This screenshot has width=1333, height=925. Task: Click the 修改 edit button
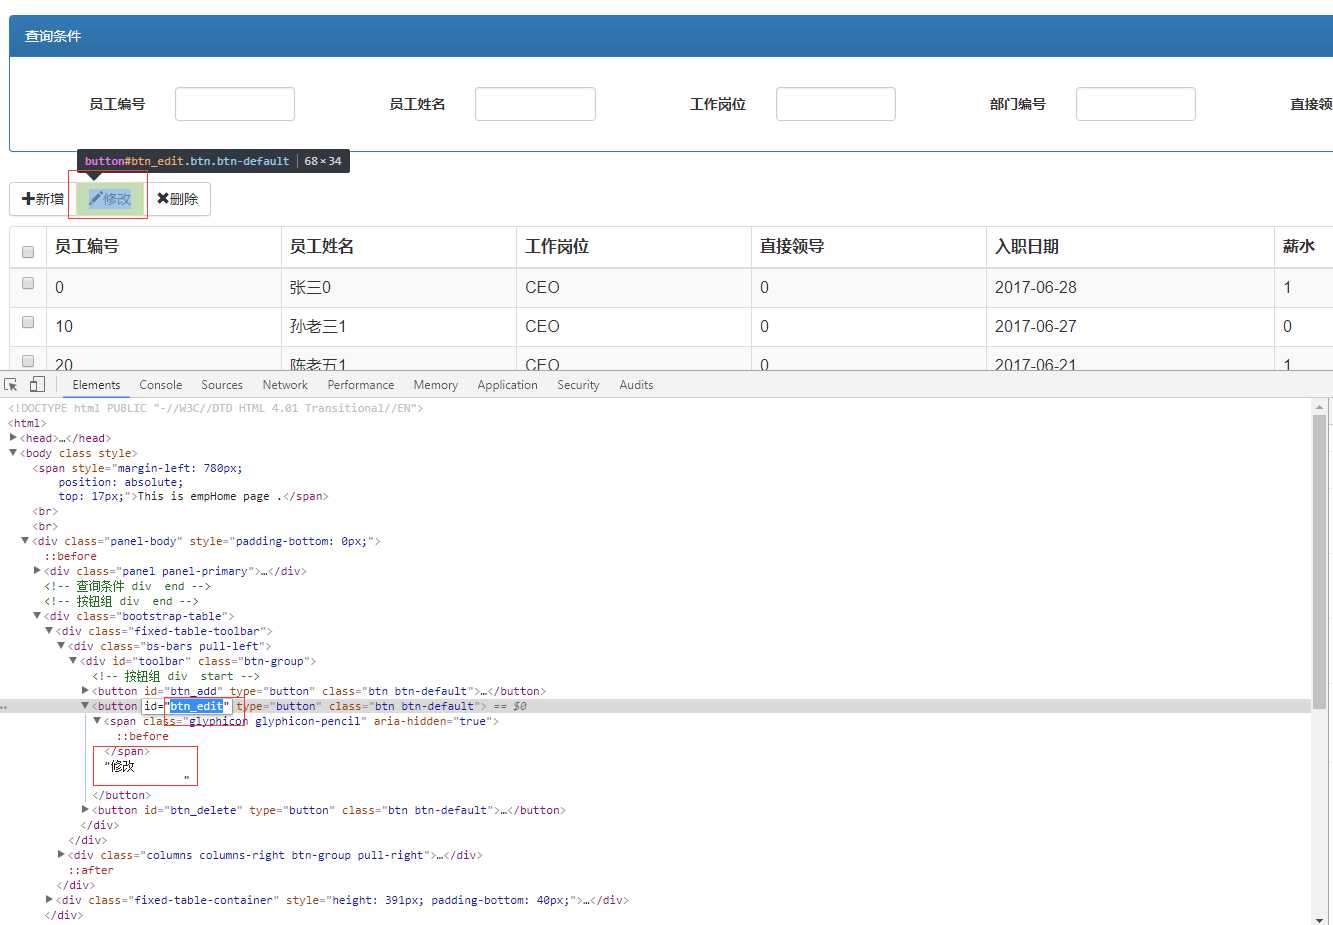tap(110, 199)
